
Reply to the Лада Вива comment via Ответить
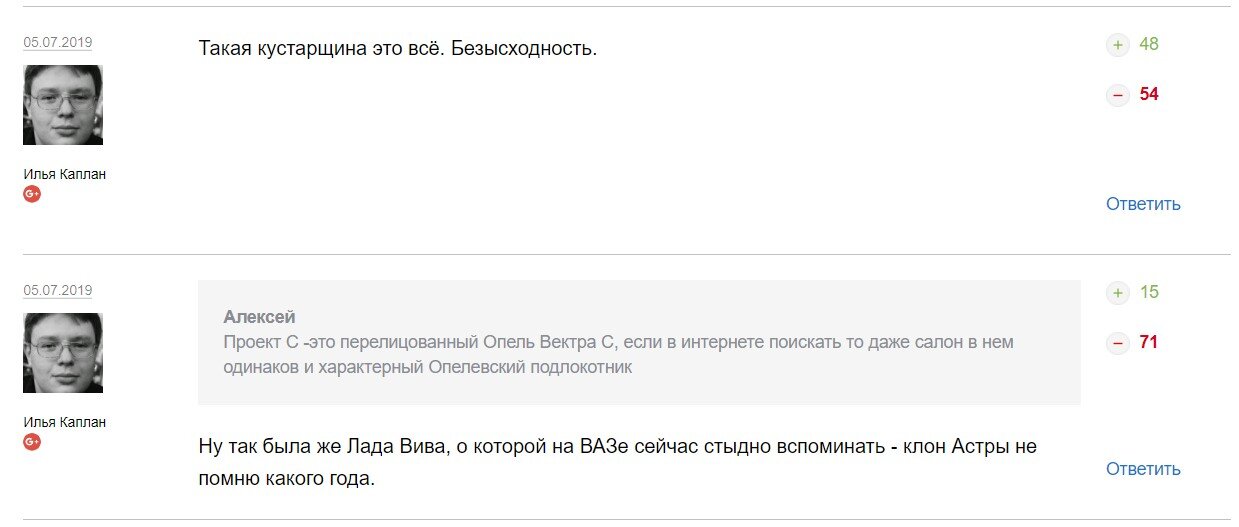1143,469
